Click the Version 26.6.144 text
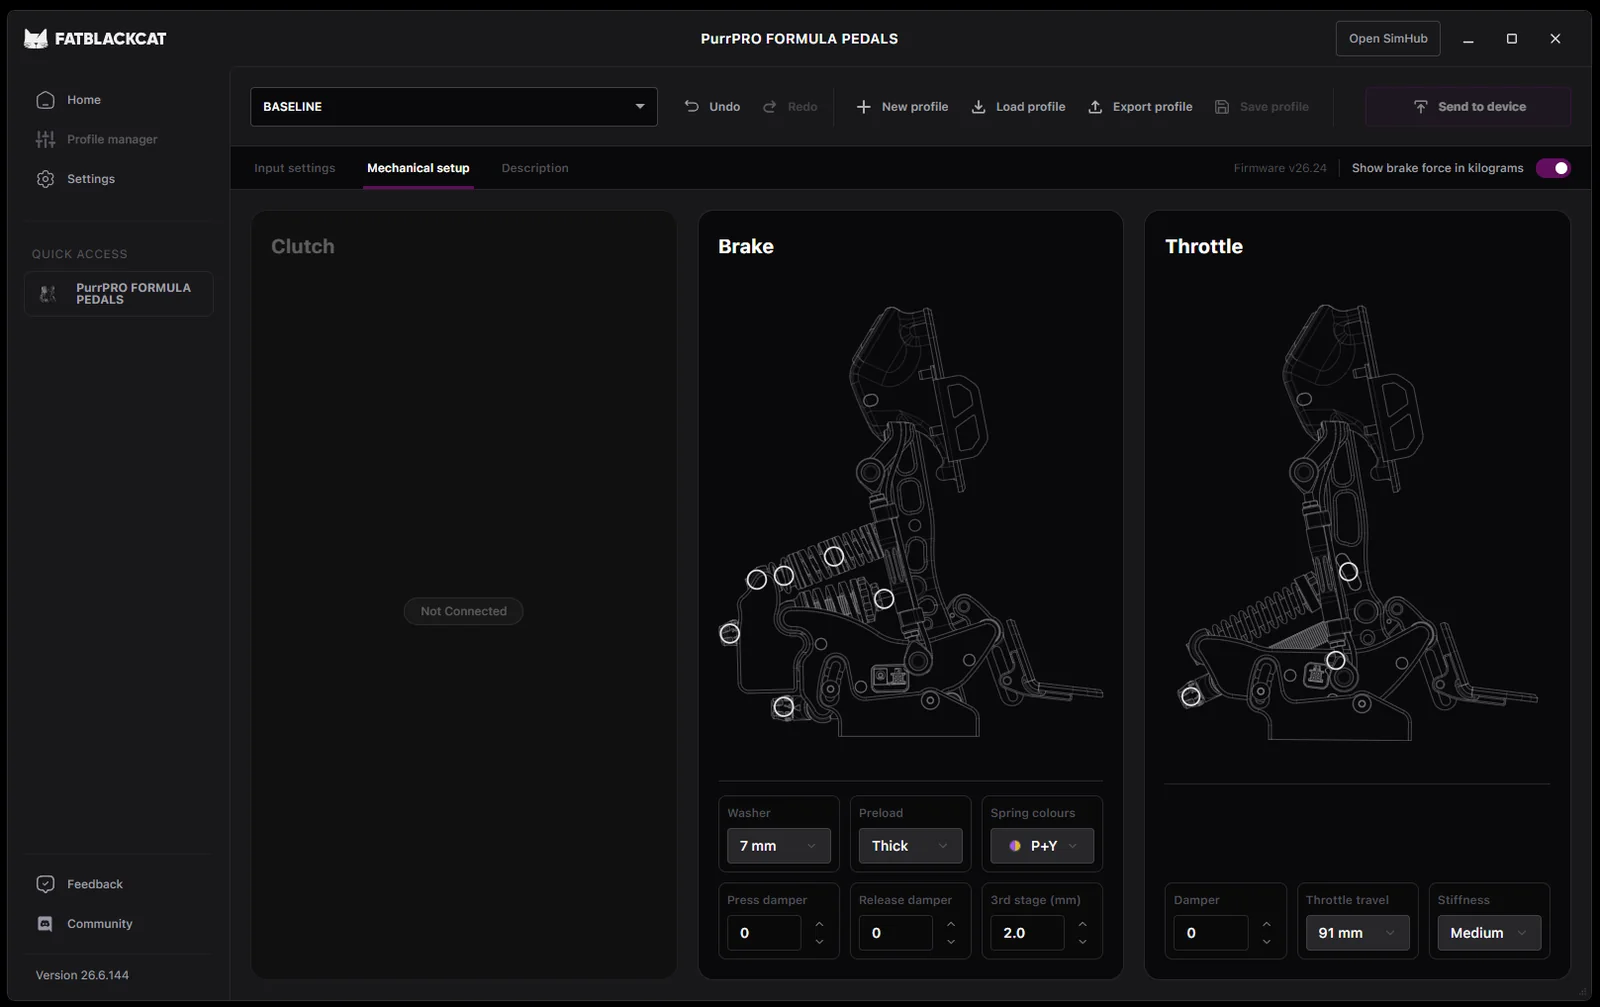The height and width of the screenshot is (1007, 1600). [82, 975]
